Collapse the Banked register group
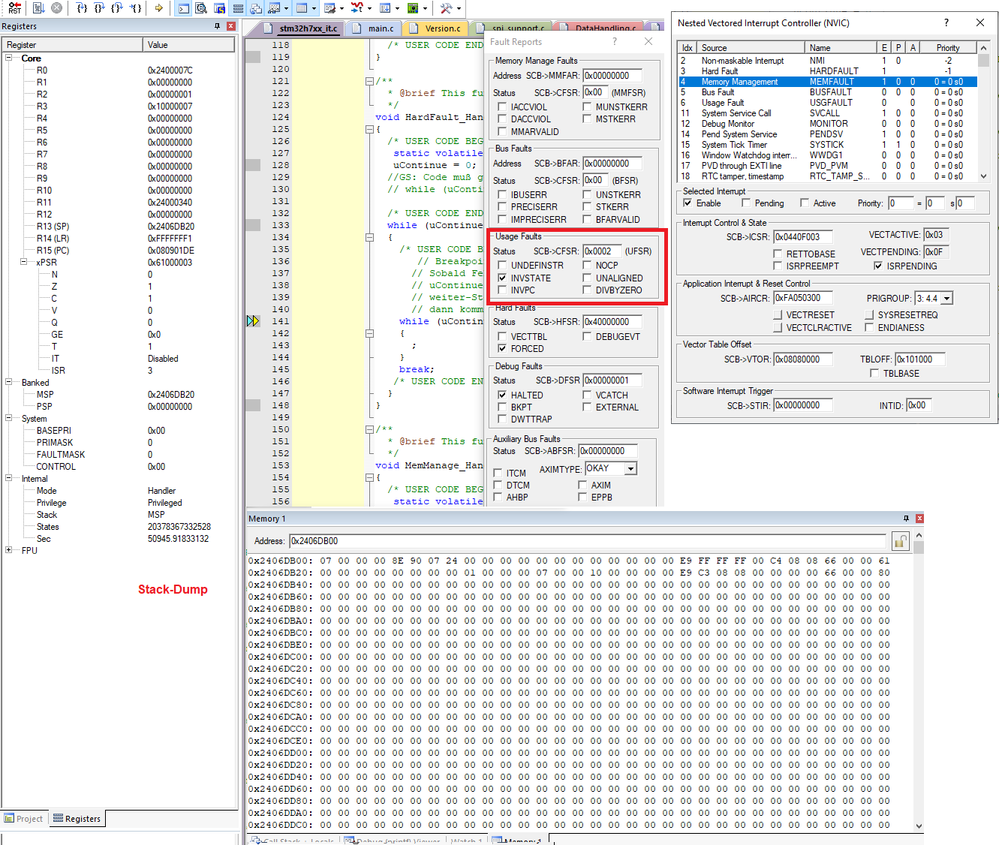 pyautogui.click(x=9, y=382)
